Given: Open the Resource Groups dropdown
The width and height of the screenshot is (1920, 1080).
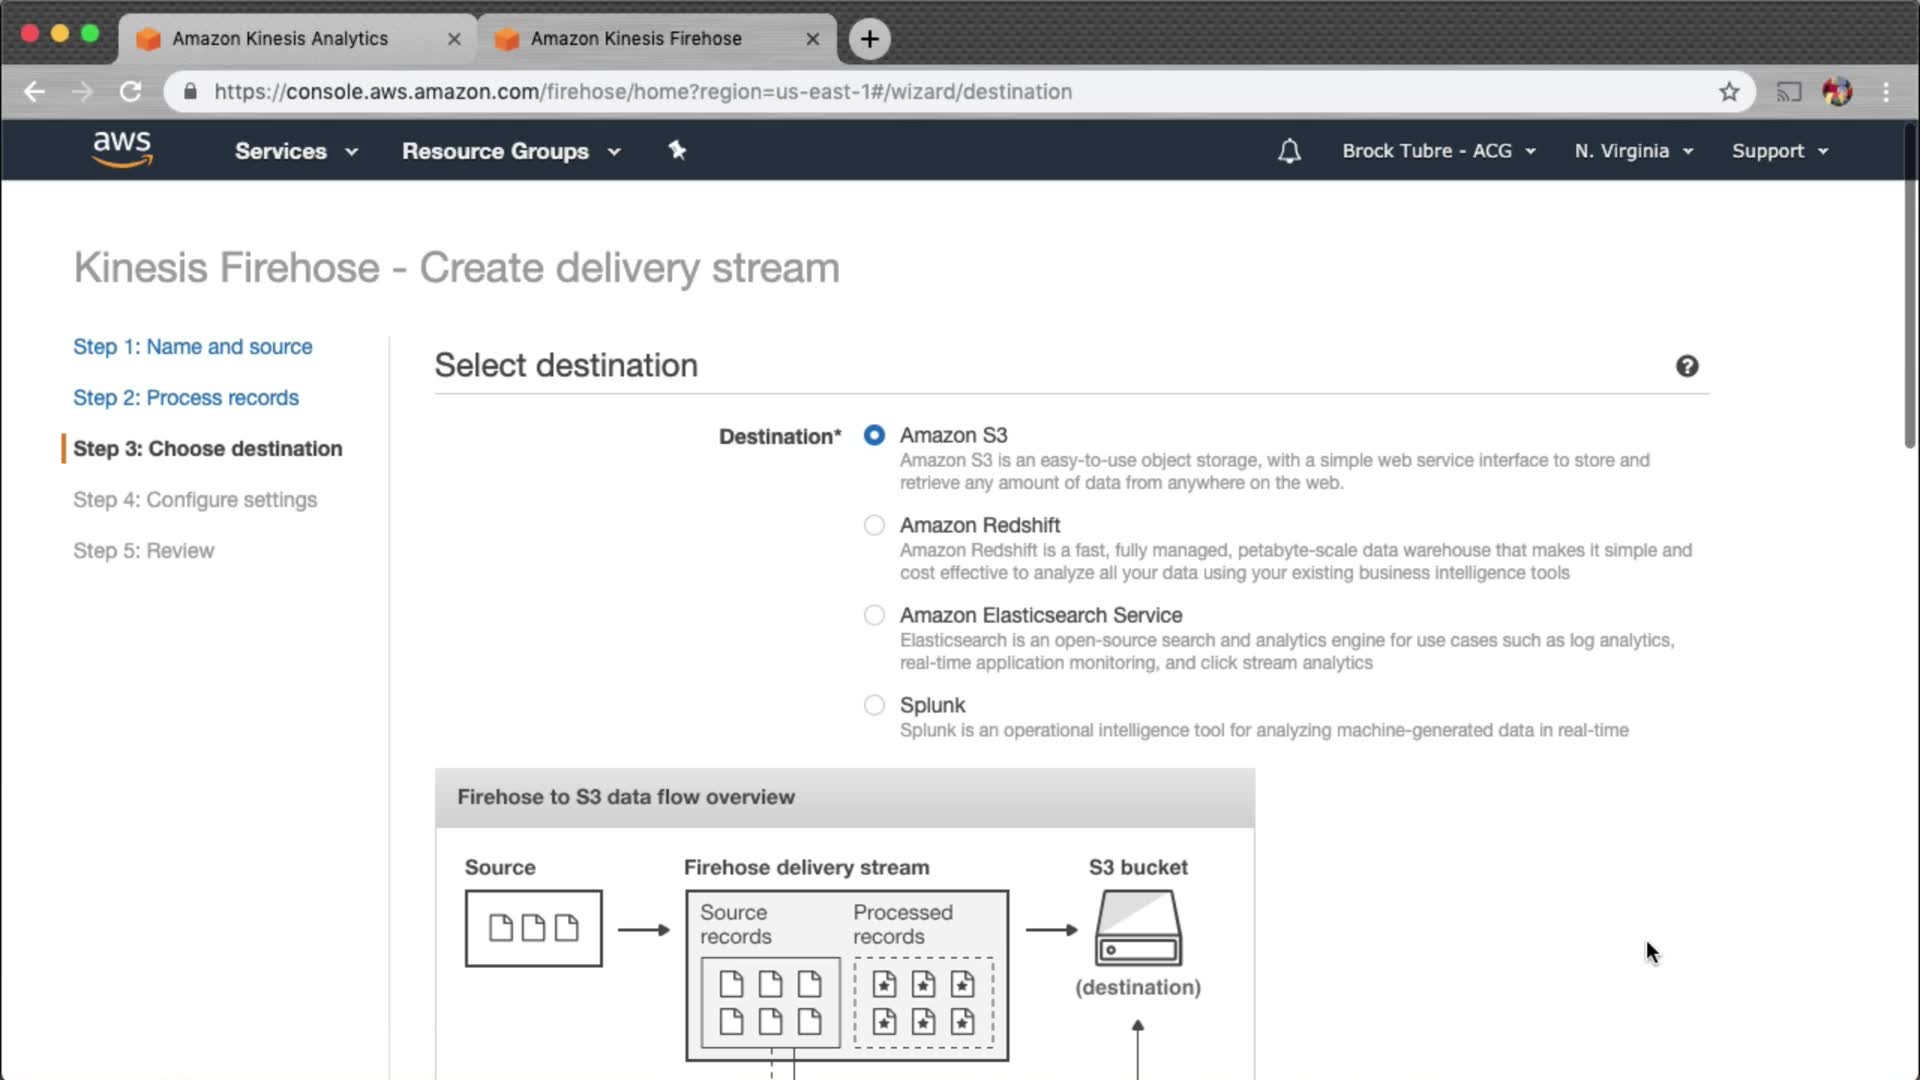Looking at the screenshot, I should pos(511,151).
